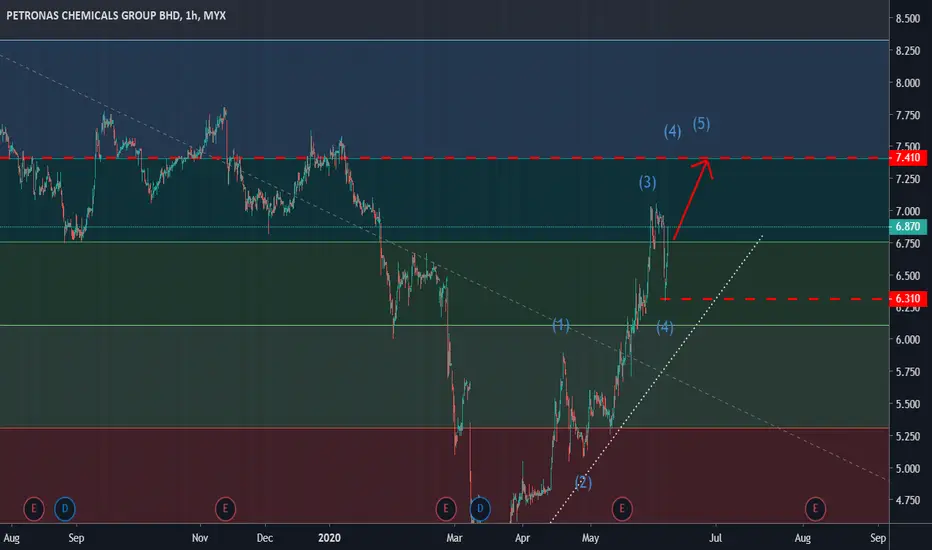Select the green 6.870 current price label

pyautogui.click(x=908, y=227)
